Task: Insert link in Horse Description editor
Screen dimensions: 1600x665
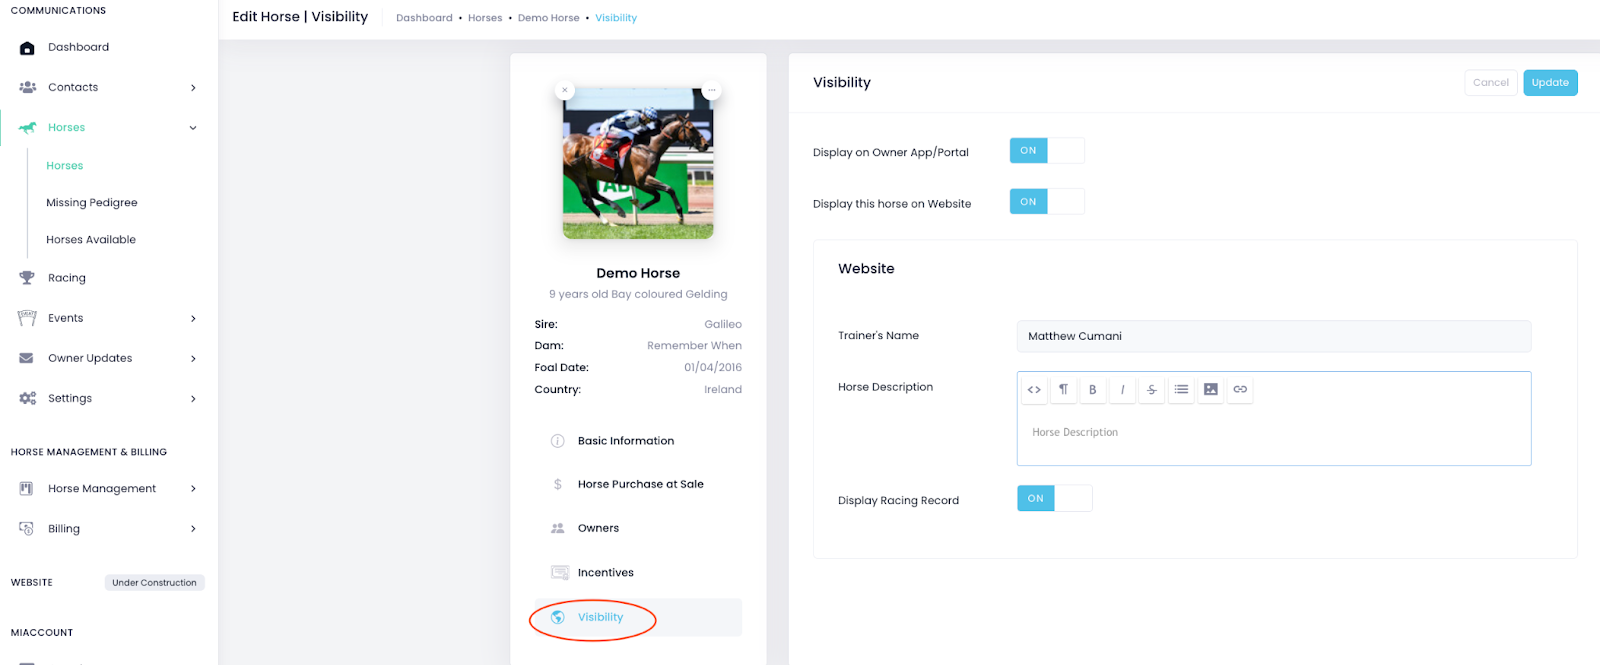Action: click(1240, 390)
